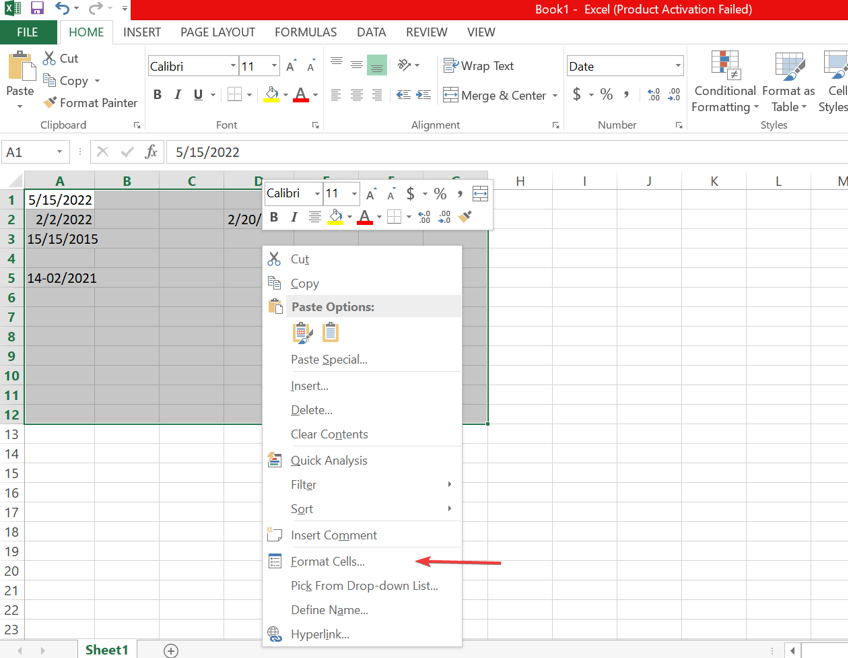This screenshot has height=658, width=848.
Task: Click the Save icon in the quick access toolbar
Action: click(x=37, y=8)
